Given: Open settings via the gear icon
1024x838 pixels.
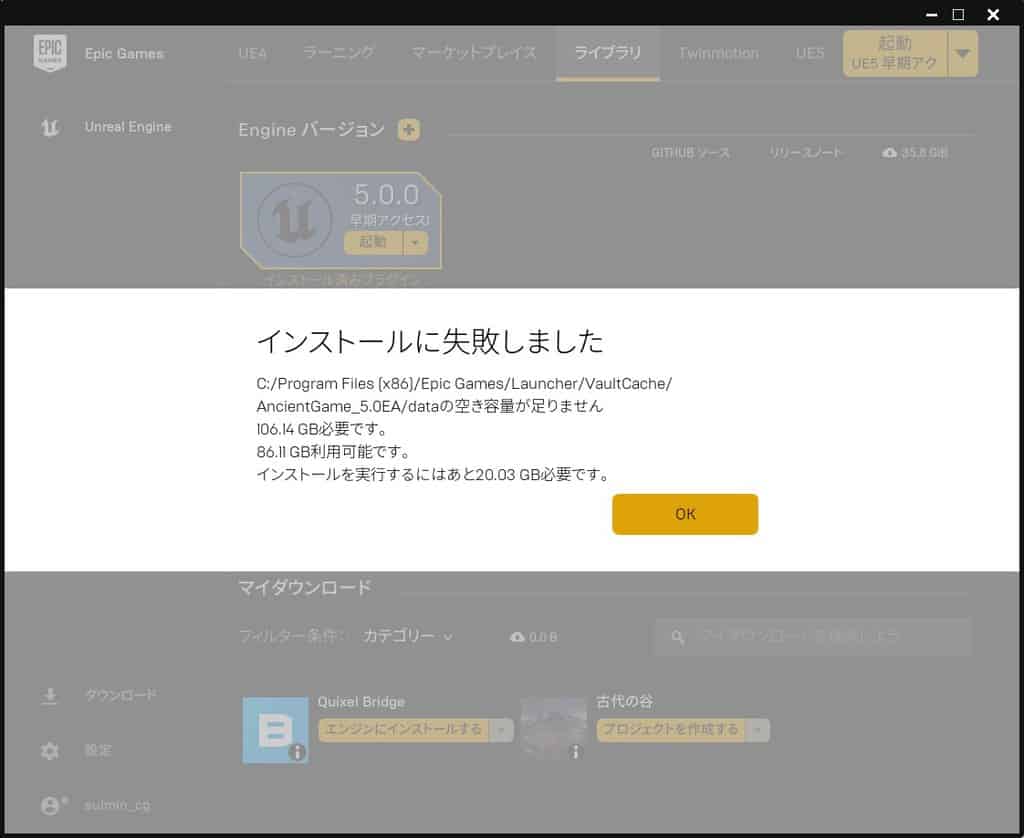Looking at the screenshot, I should 50,751.
